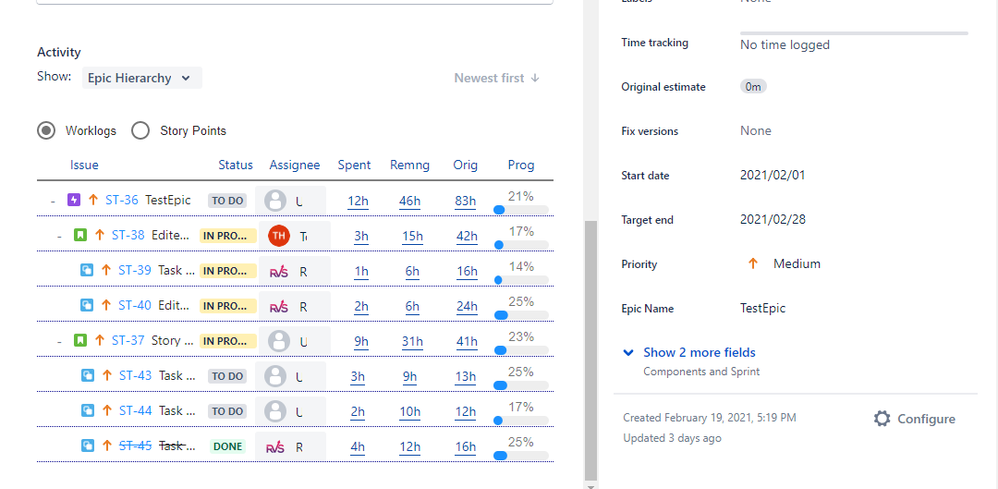
Task: Click the blue subtask icon for ST-39
Action: 87,270
